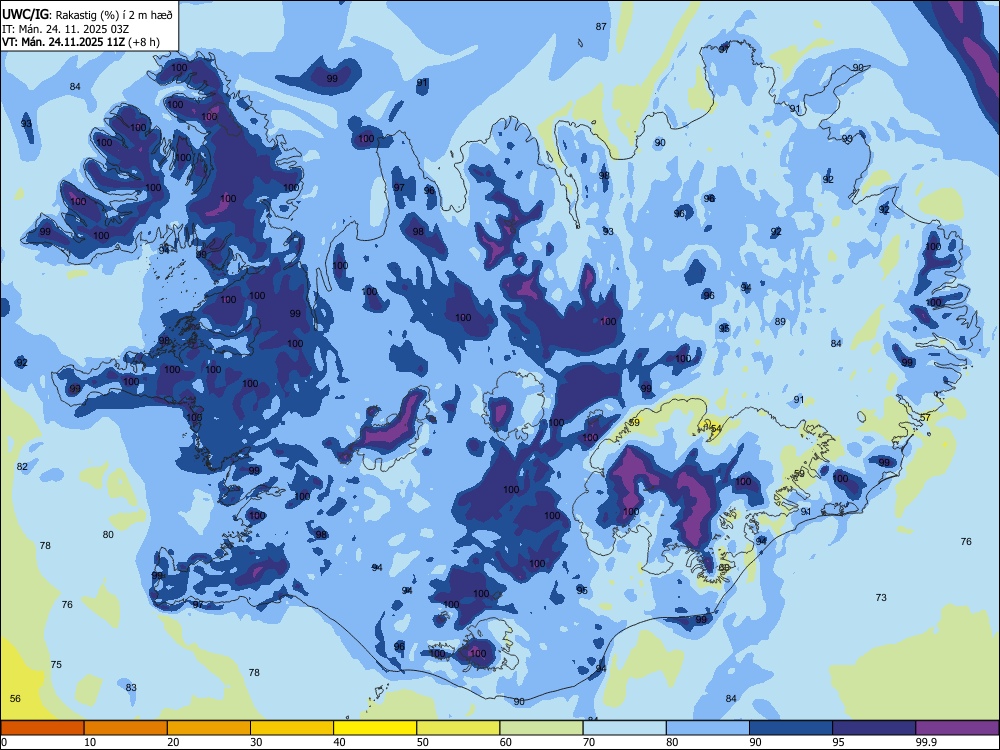Click the 20–30 light orange legend swatch
1000x750 pixels.
click(209, 728)
